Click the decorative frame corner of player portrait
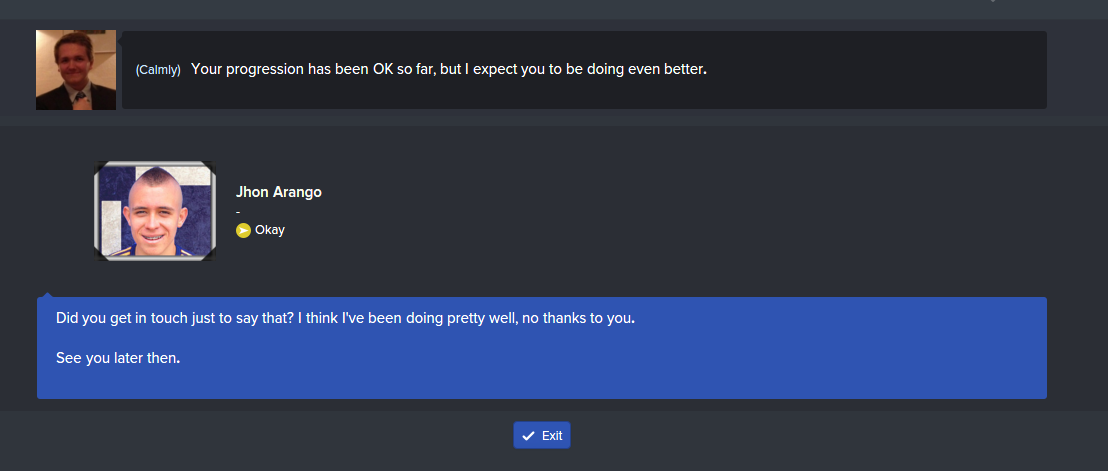 [x=100, y=167]
